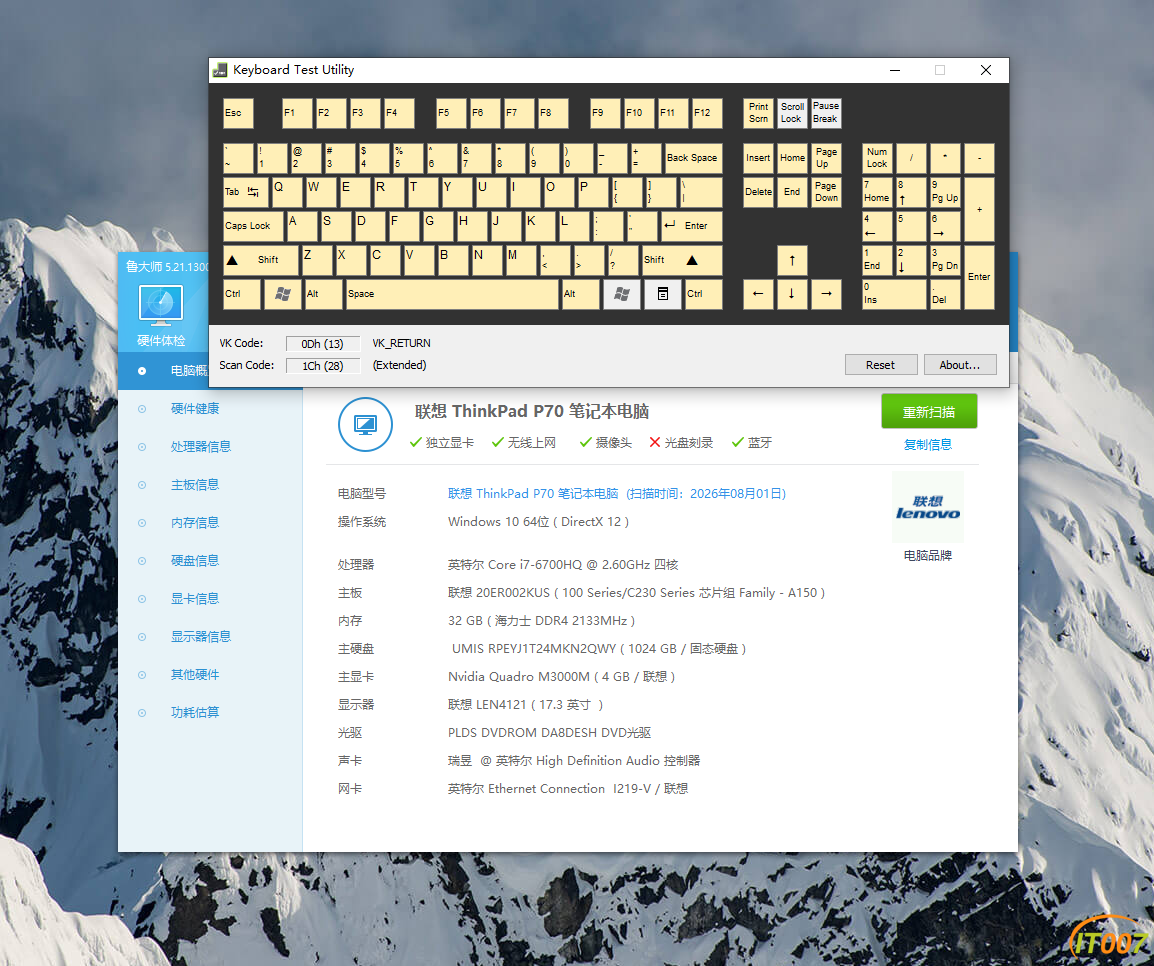Click the numpad 8 up-arrow key

point(911,192)
